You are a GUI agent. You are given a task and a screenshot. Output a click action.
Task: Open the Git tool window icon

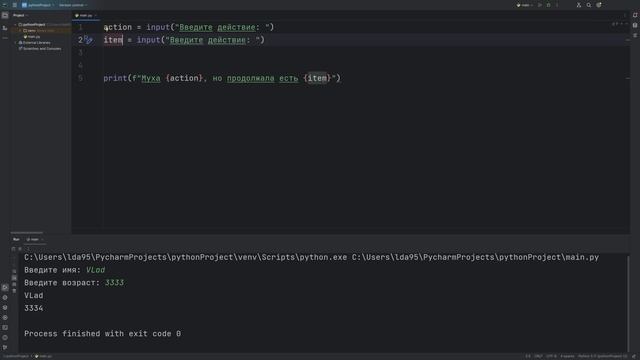pos(5,348)
